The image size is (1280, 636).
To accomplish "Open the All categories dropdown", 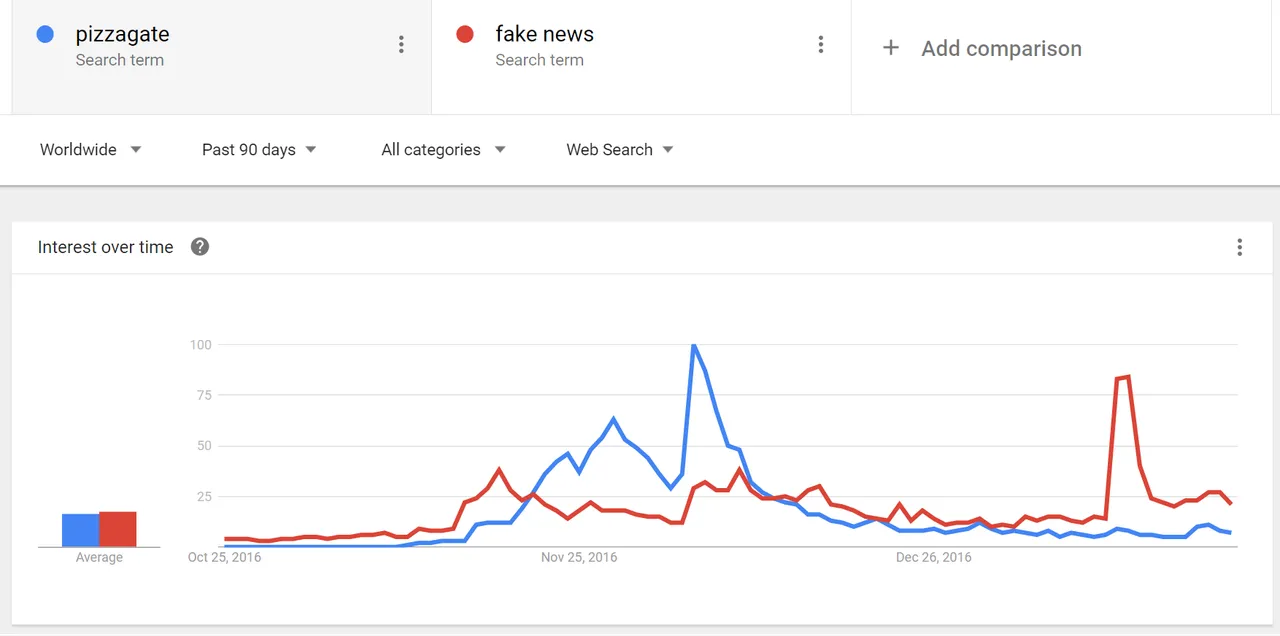I will [443, 150].
